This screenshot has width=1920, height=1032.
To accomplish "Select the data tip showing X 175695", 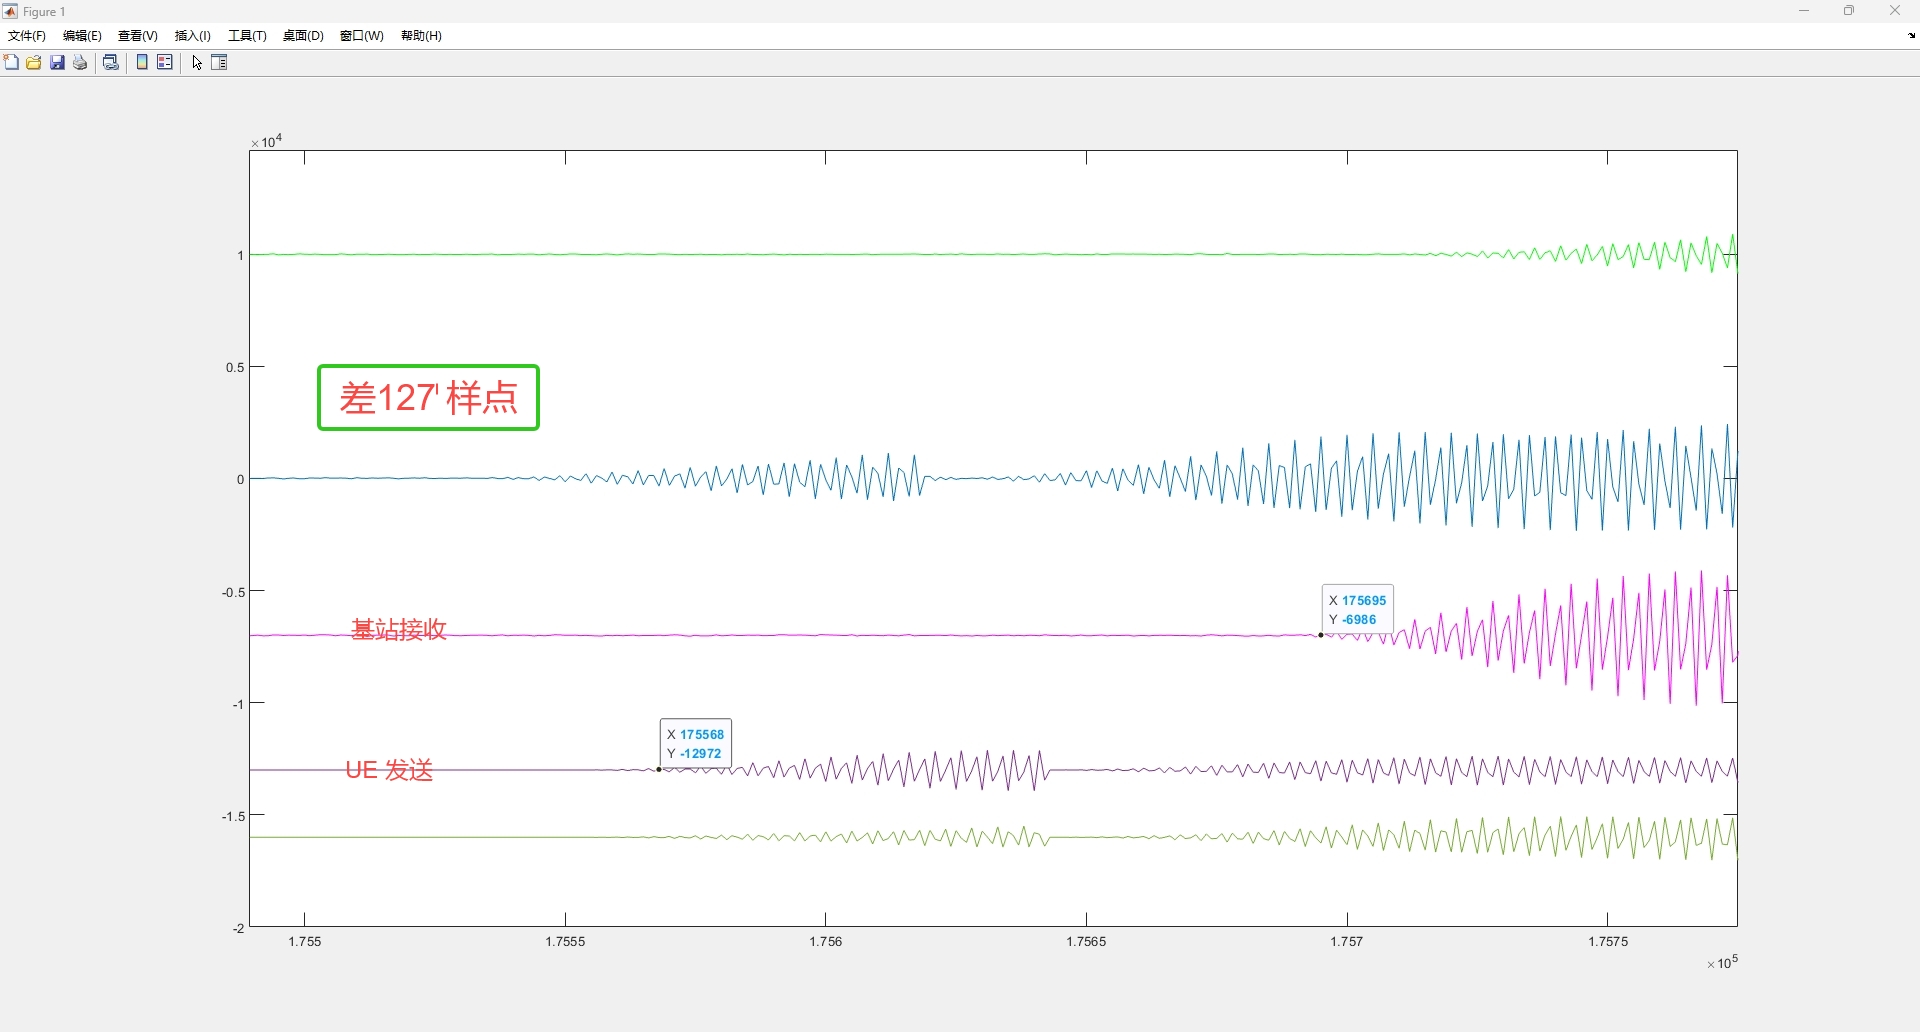I will [x=1357, y=610].
